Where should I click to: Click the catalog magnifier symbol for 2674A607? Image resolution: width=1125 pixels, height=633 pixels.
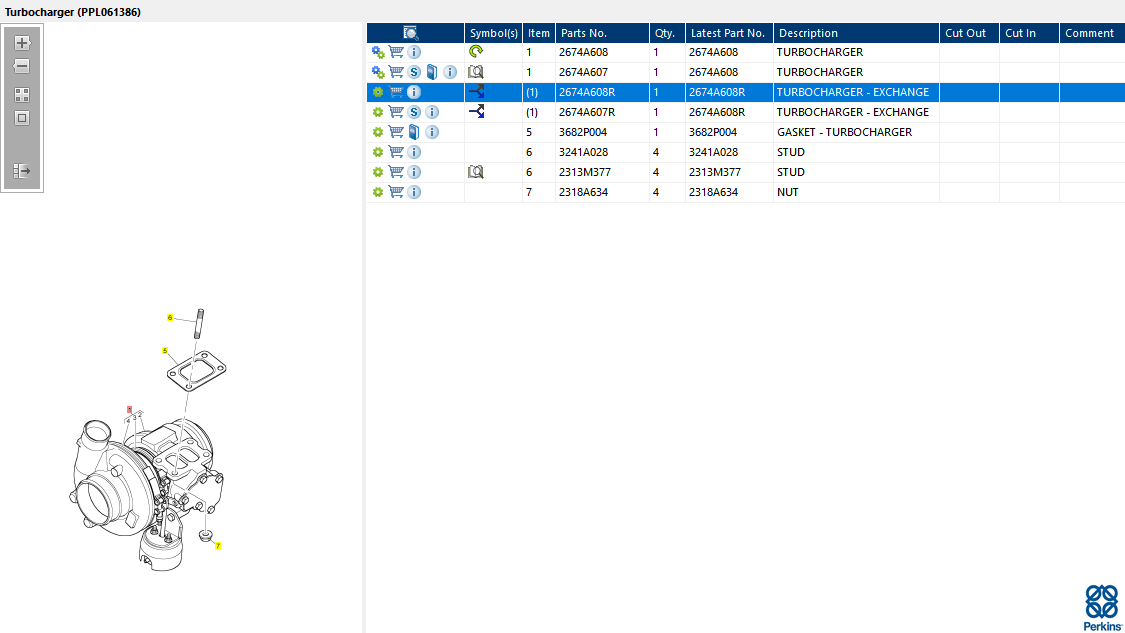[x=476, y=72]
